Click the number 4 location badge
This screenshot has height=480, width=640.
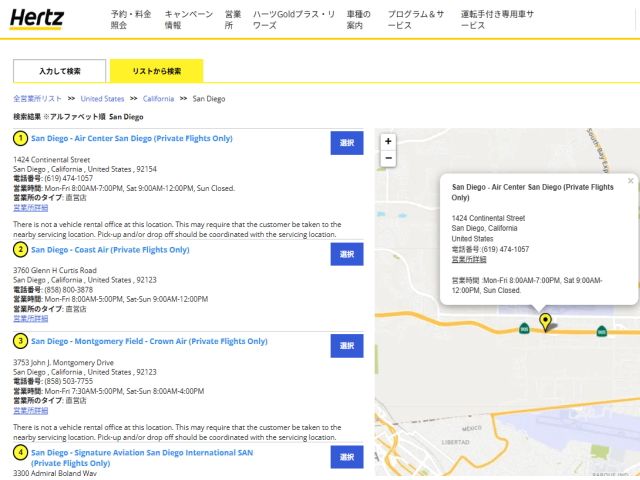pyautogui.click(x=20, y=453)
